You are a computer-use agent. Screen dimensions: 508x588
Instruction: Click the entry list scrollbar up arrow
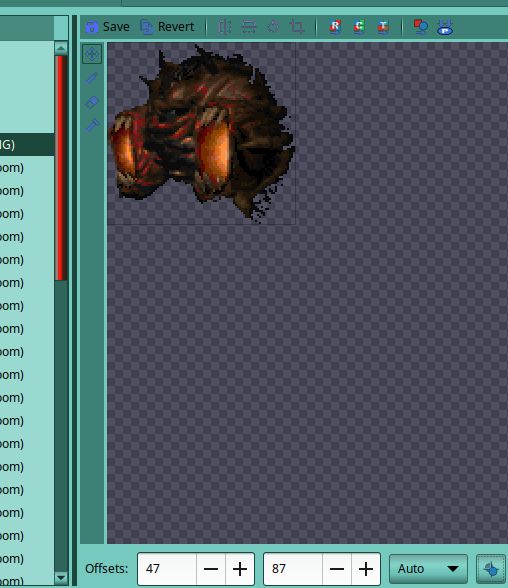click(61, 48)
